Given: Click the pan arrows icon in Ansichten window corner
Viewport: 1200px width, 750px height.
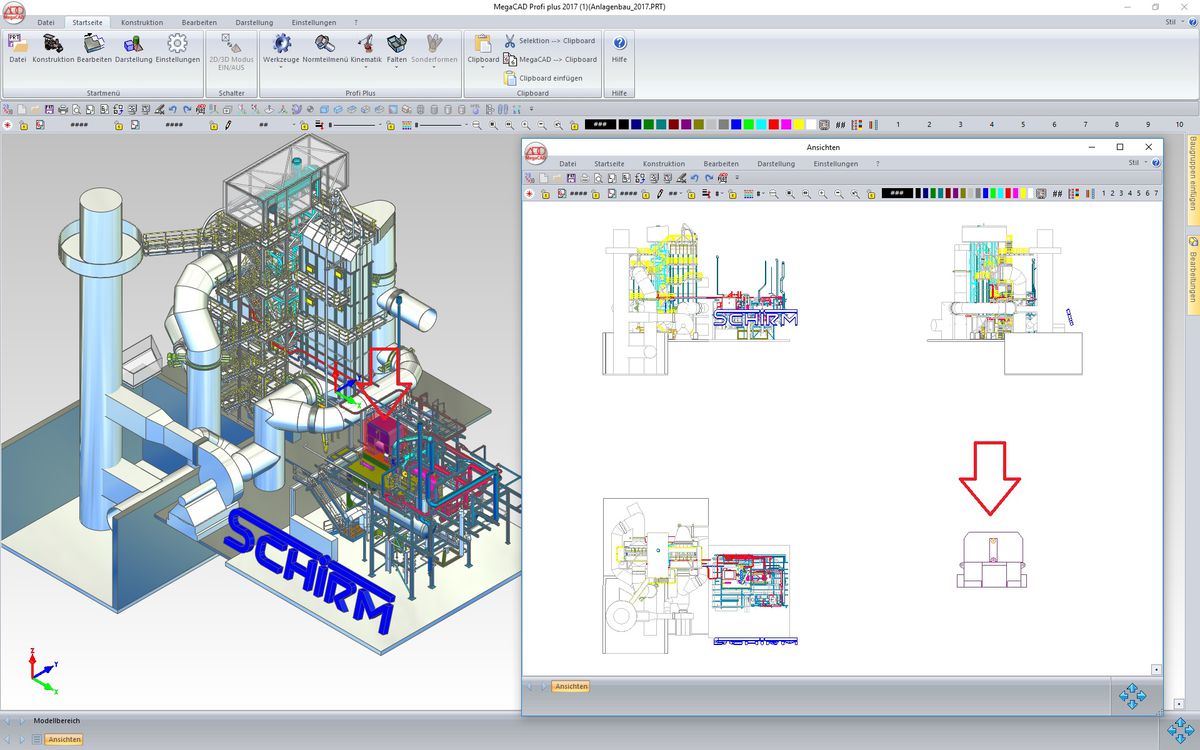Looking at the screenshot, I should (x=1132, y=695).
